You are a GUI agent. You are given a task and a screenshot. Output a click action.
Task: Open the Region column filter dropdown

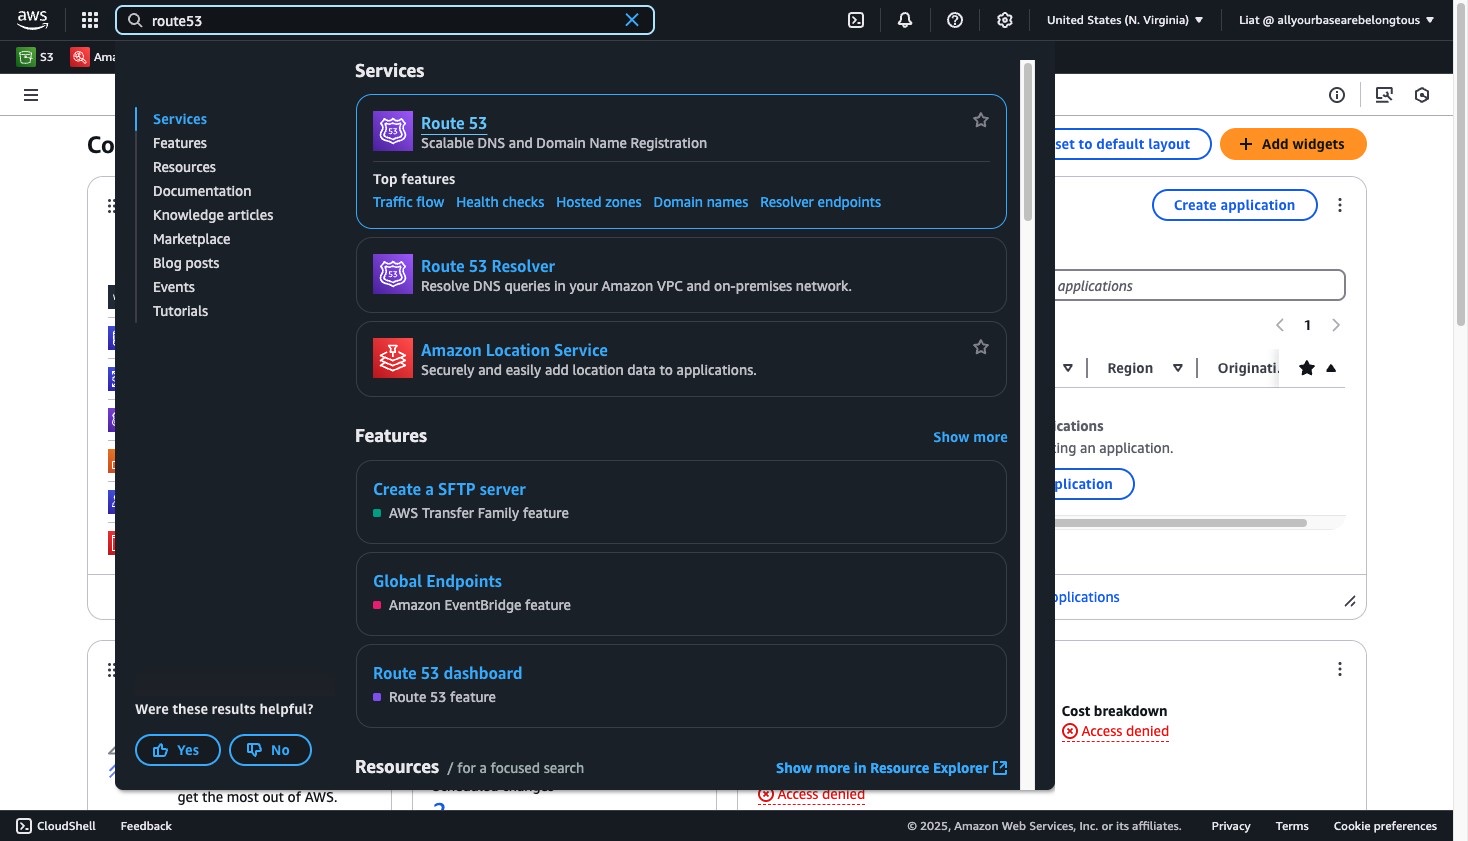point(1178,368)
